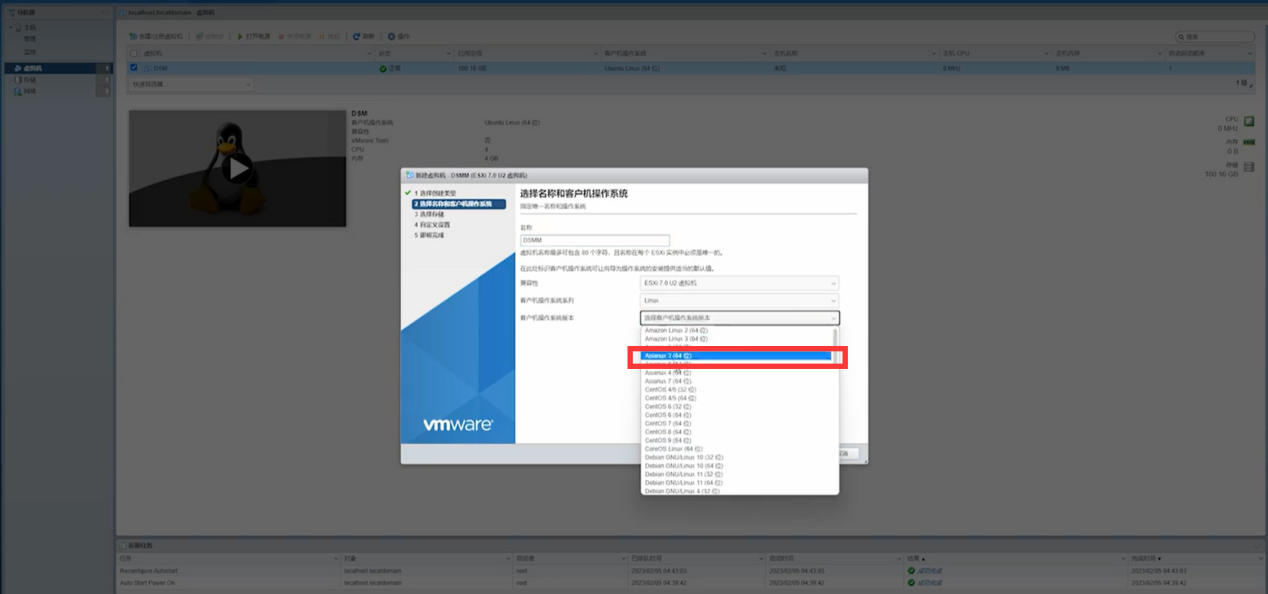Click the 创建/注册虚拟机 toolbar icon
1268x594 pixels.
[x=133, y=36]
